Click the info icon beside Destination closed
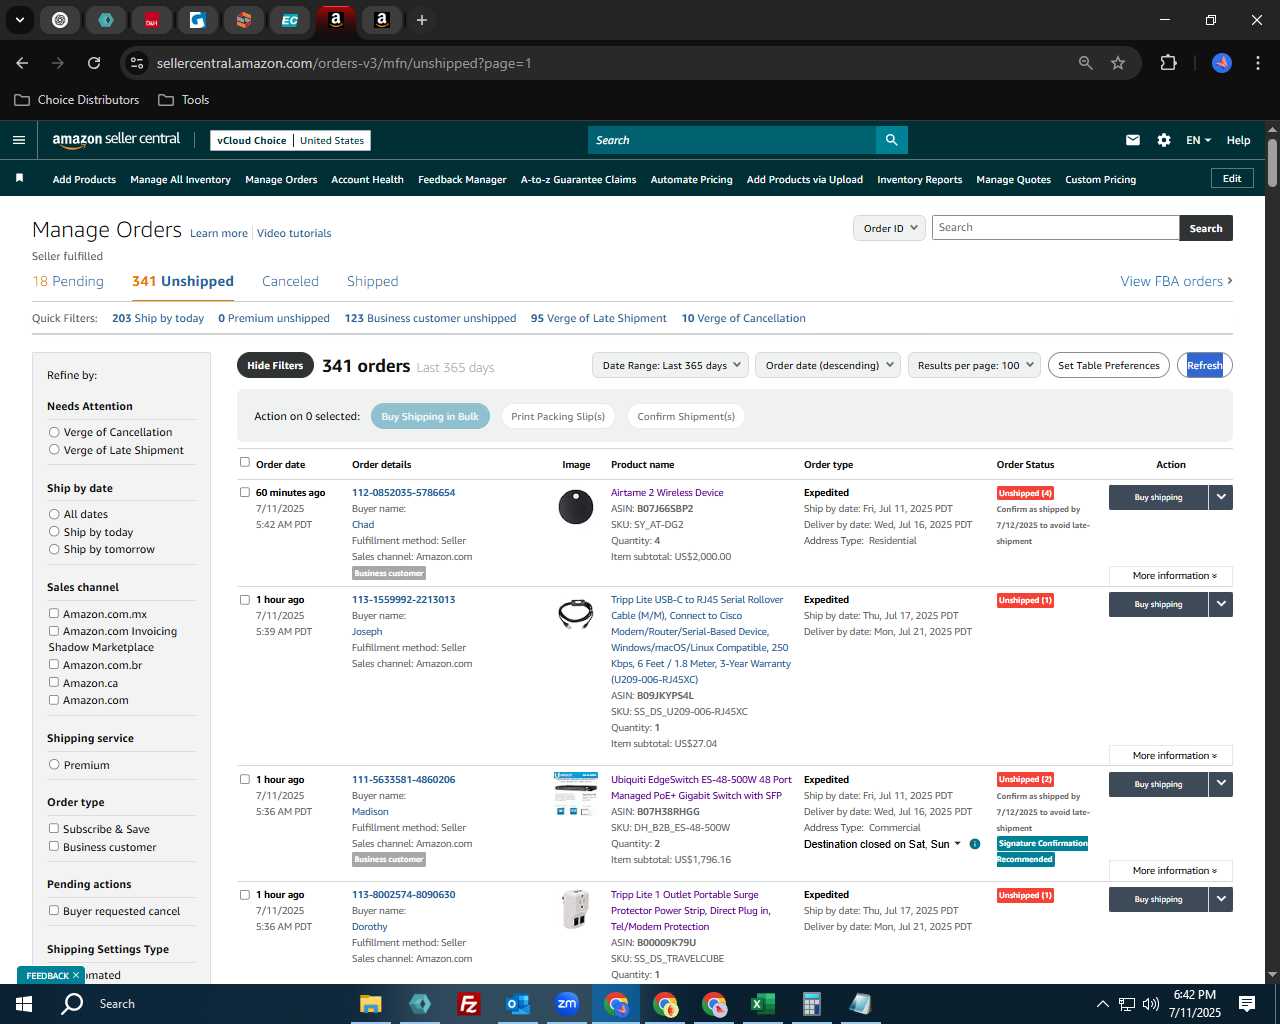 (x=975, y=844)
